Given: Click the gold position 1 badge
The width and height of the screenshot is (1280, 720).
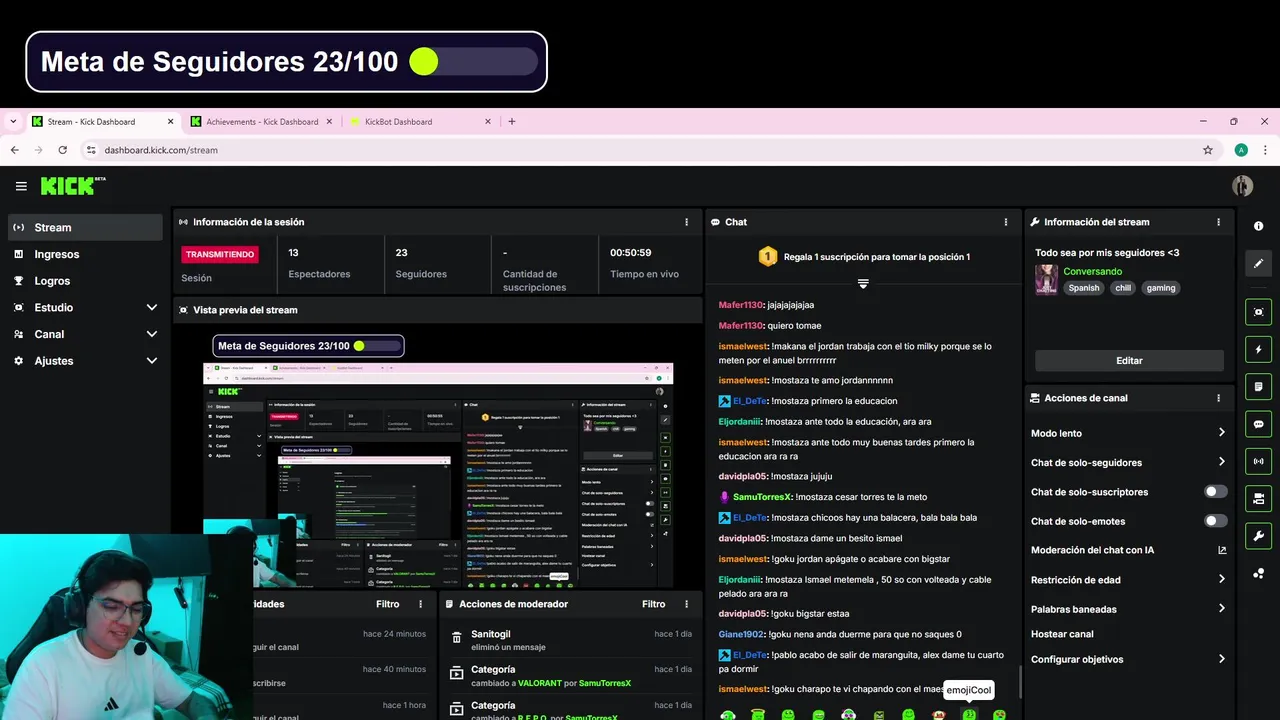Looking at the screenshot, I should (767, 257).
